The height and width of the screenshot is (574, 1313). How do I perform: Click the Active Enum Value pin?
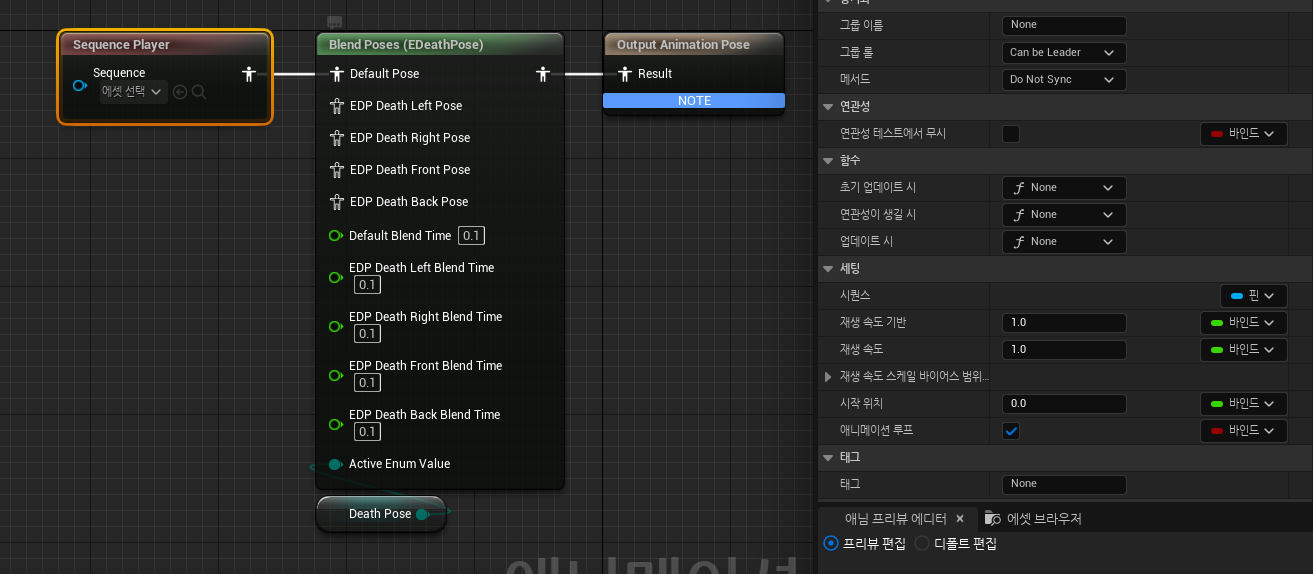click(336, 464)
